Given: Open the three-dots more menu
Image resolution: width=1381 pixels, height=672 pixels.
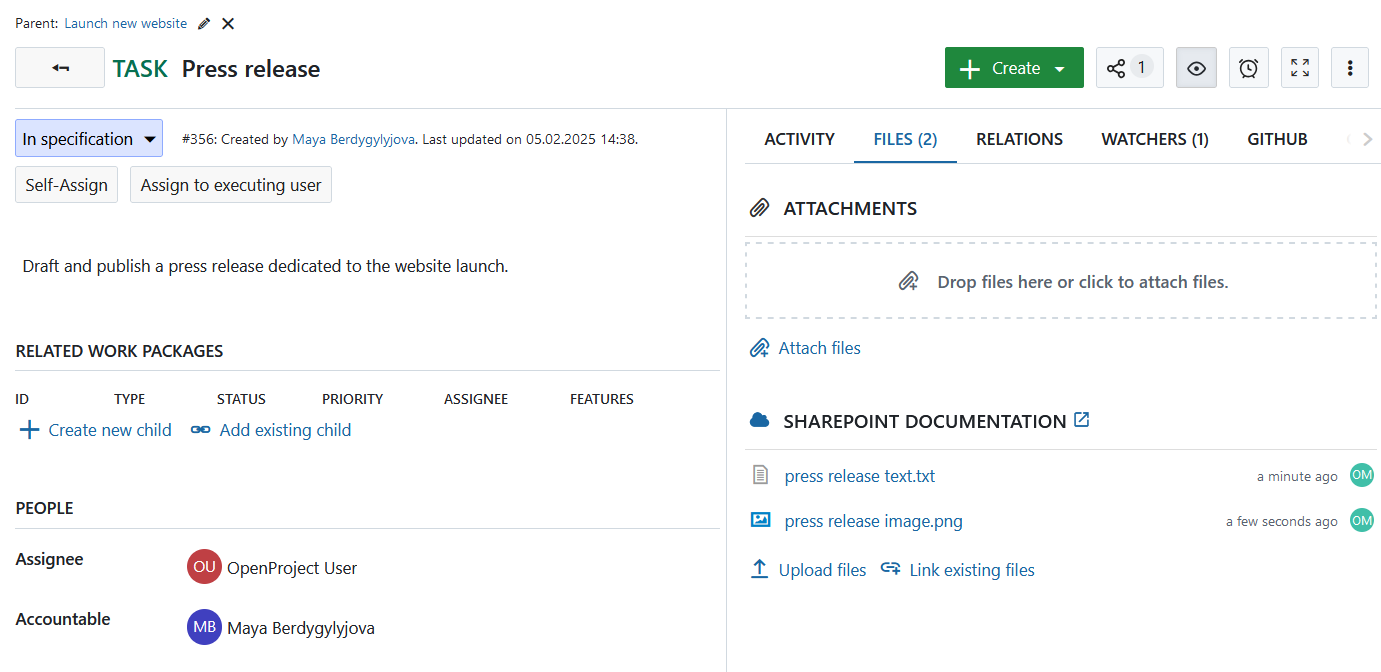Looking at the screenshot, I should point(1350,68).
